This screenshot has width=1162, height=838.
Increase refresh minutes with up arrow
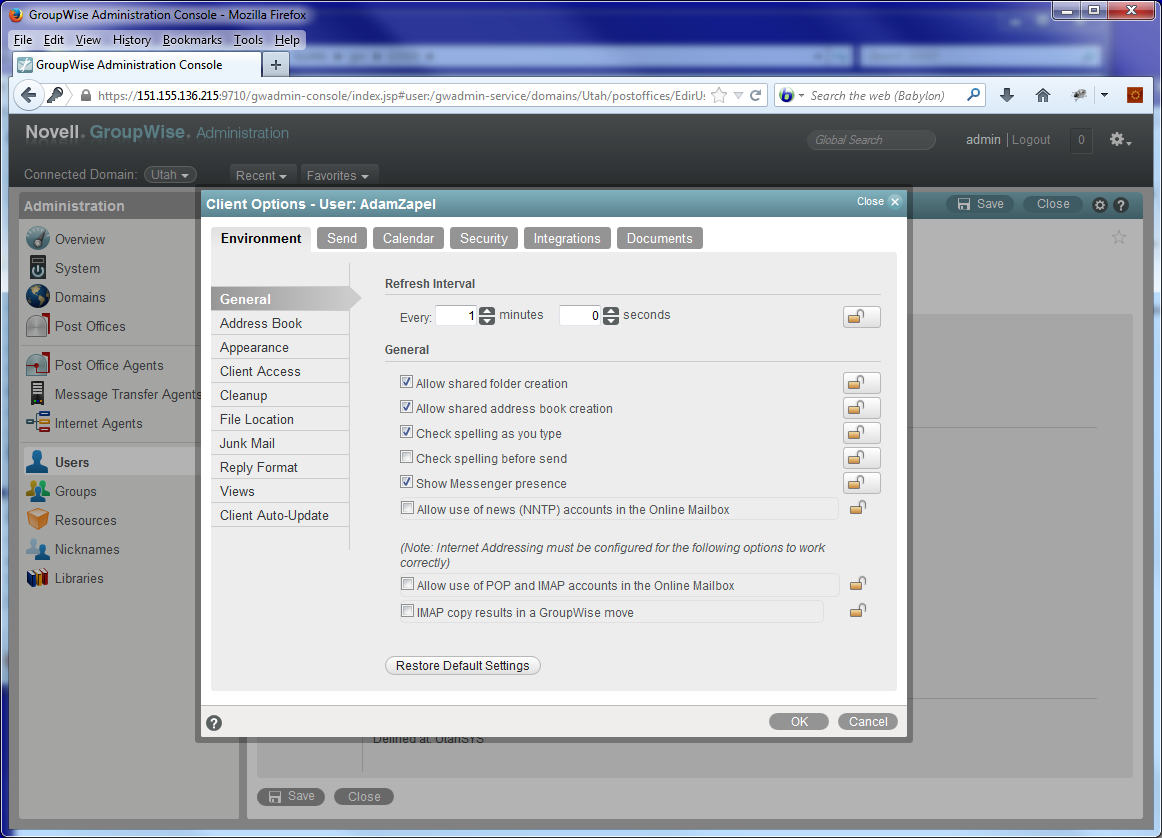point(487,311)
